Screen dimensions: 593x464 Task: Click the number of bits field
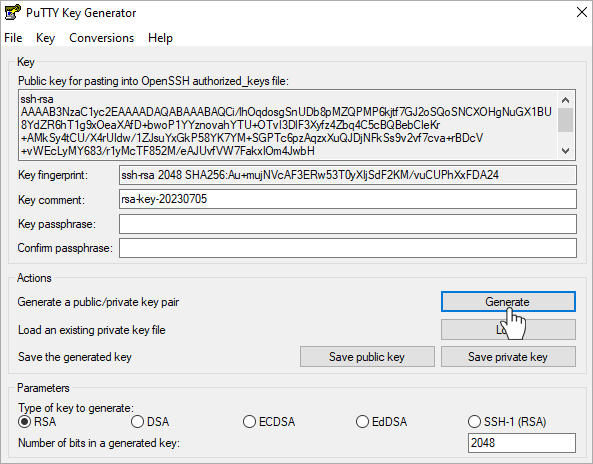(x=522, y=443)
